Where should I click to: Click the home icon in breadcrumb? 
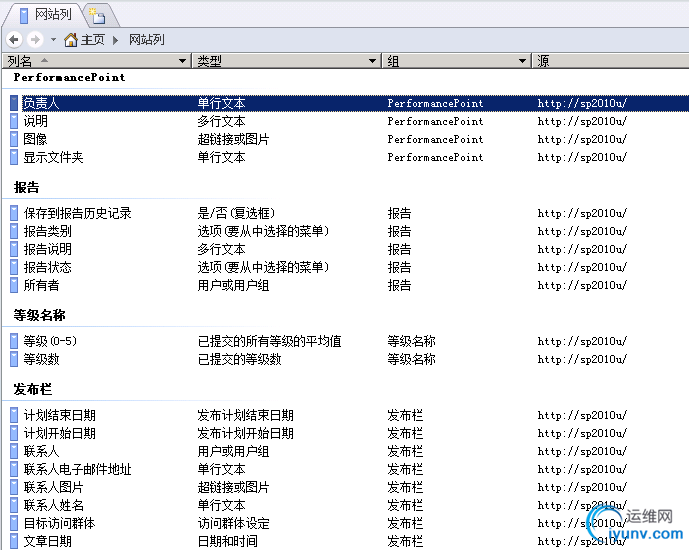point(71,40)
